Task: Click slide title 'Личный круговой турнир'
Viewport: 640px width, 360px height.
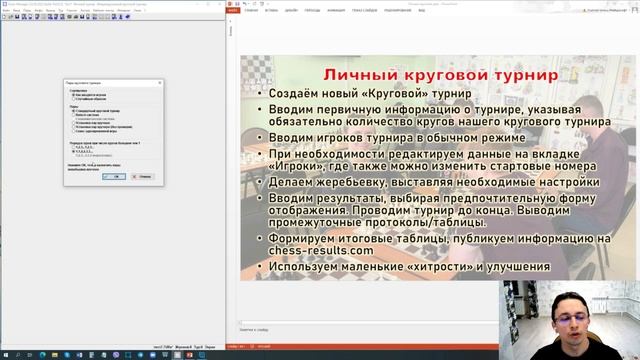Action: coord(441,75)
